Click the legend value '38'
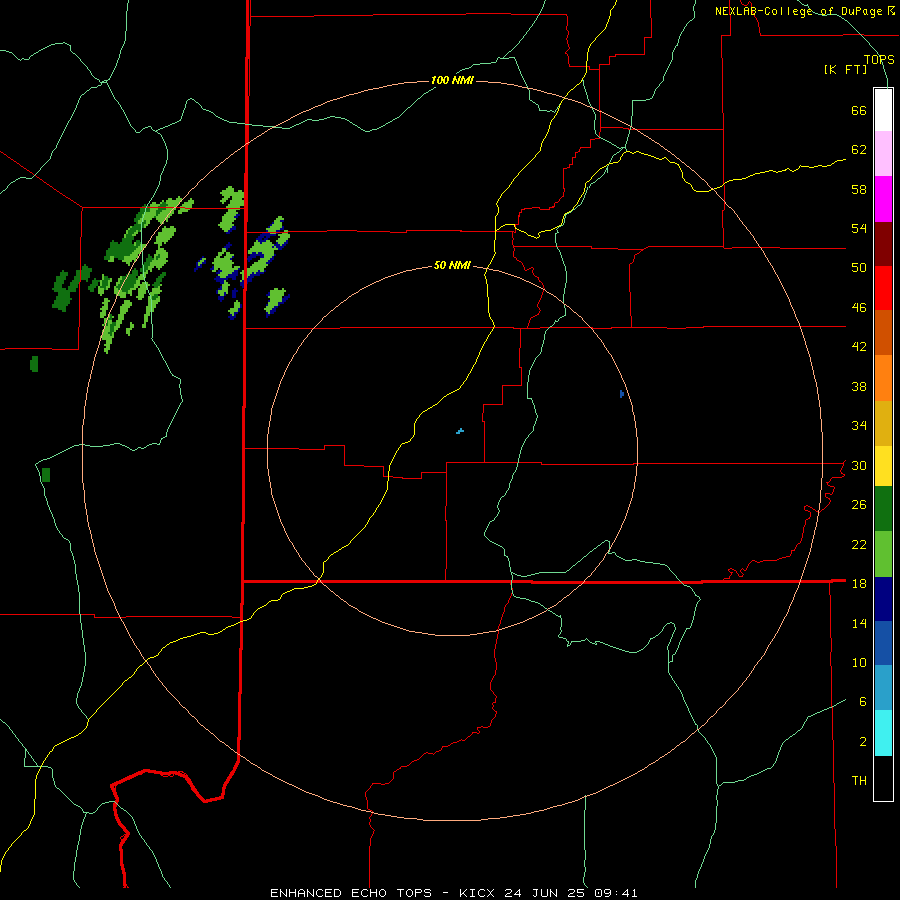900x900 pixels. (x=859, y=386)
